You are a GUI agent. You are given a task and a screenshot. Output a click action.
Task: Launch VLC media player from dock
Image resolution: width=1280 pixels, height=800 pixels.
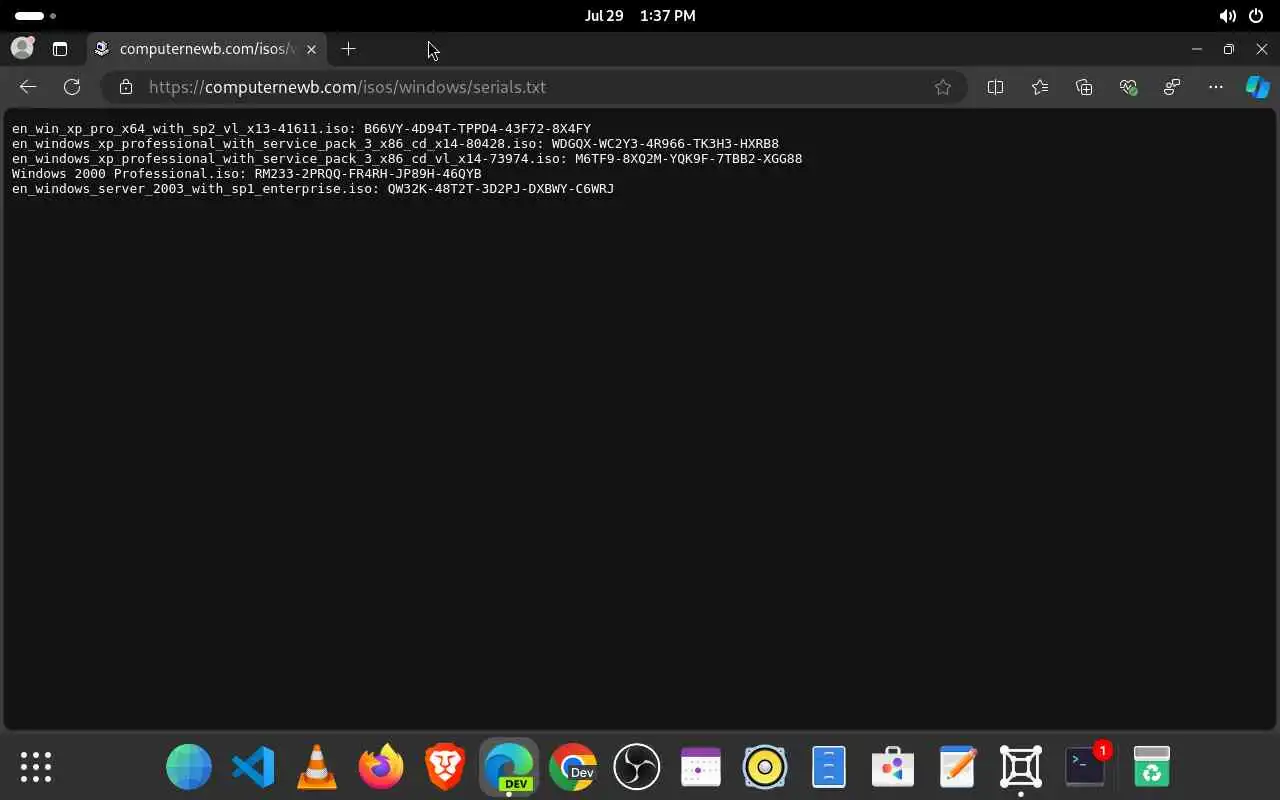click(x=317, y=767)
